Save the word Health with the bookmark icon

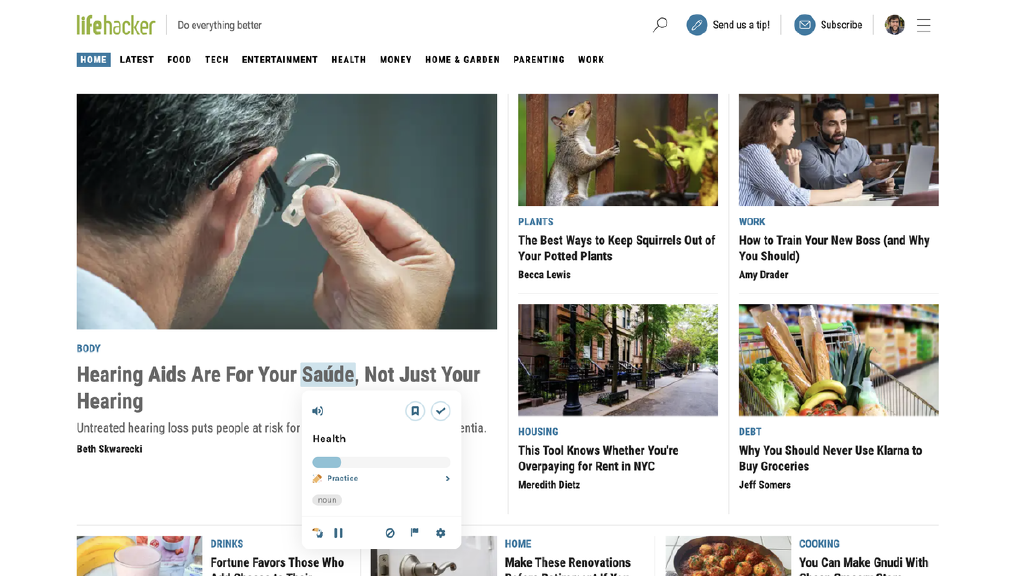414,410
